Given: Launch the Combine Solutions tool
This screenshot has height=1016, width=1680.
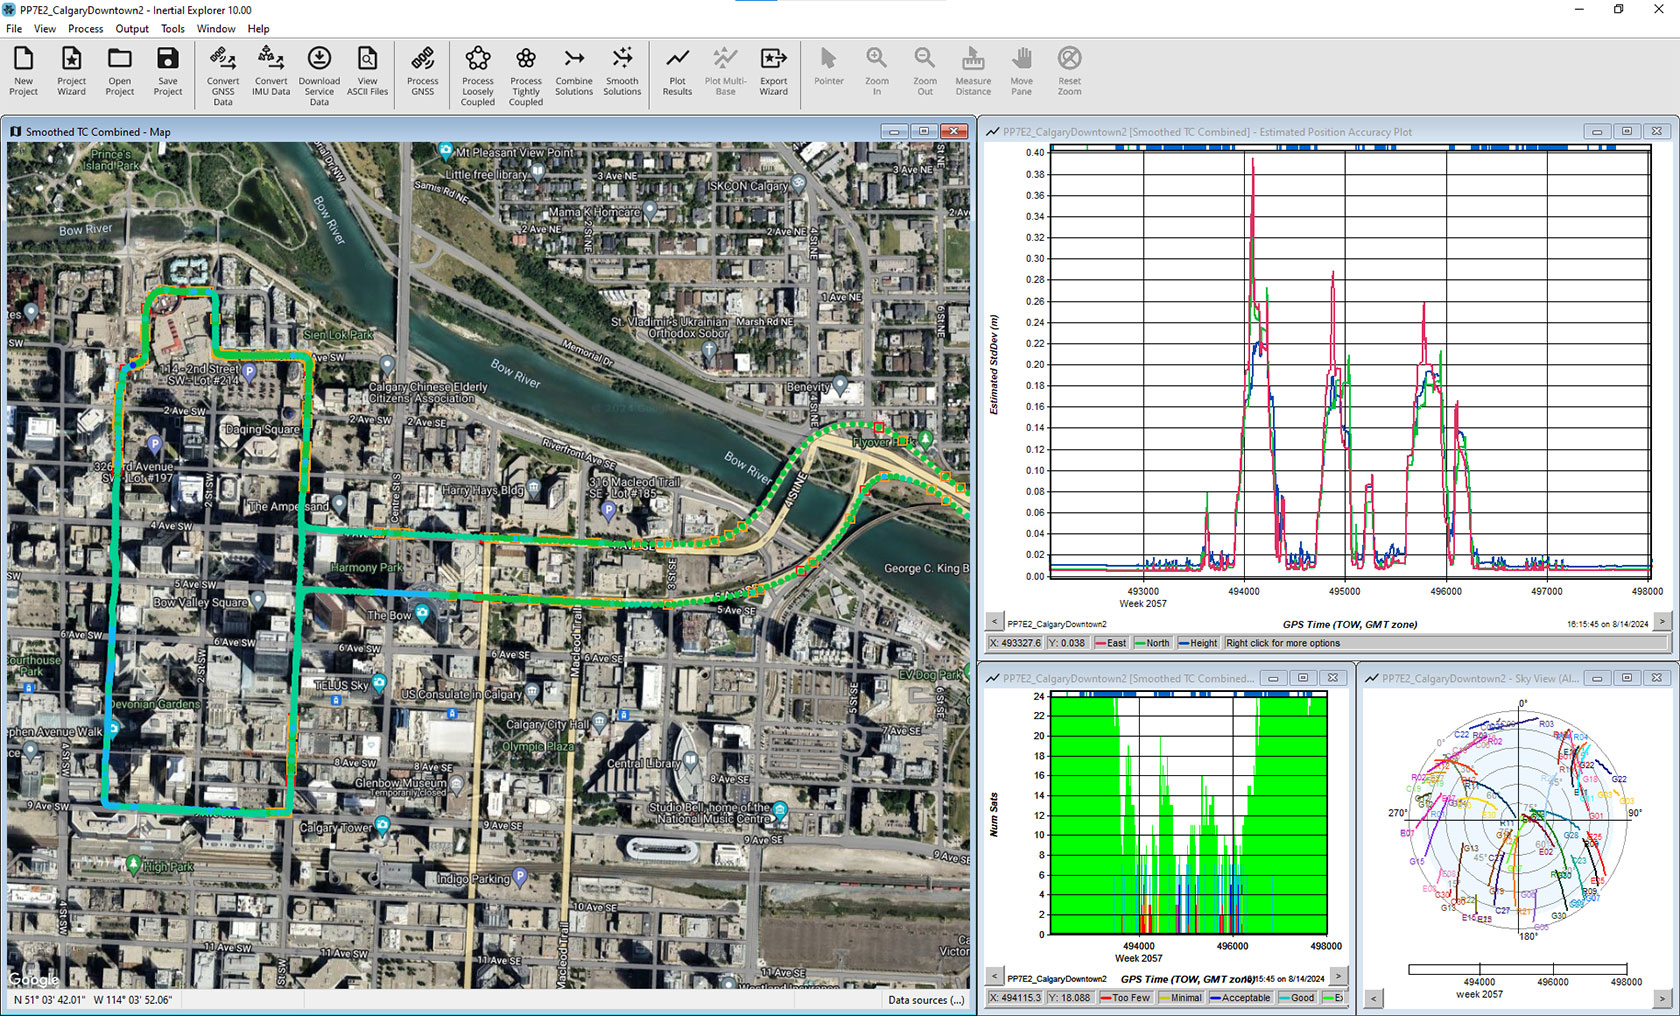Looking at the screenshot, I should click(574, 70).
